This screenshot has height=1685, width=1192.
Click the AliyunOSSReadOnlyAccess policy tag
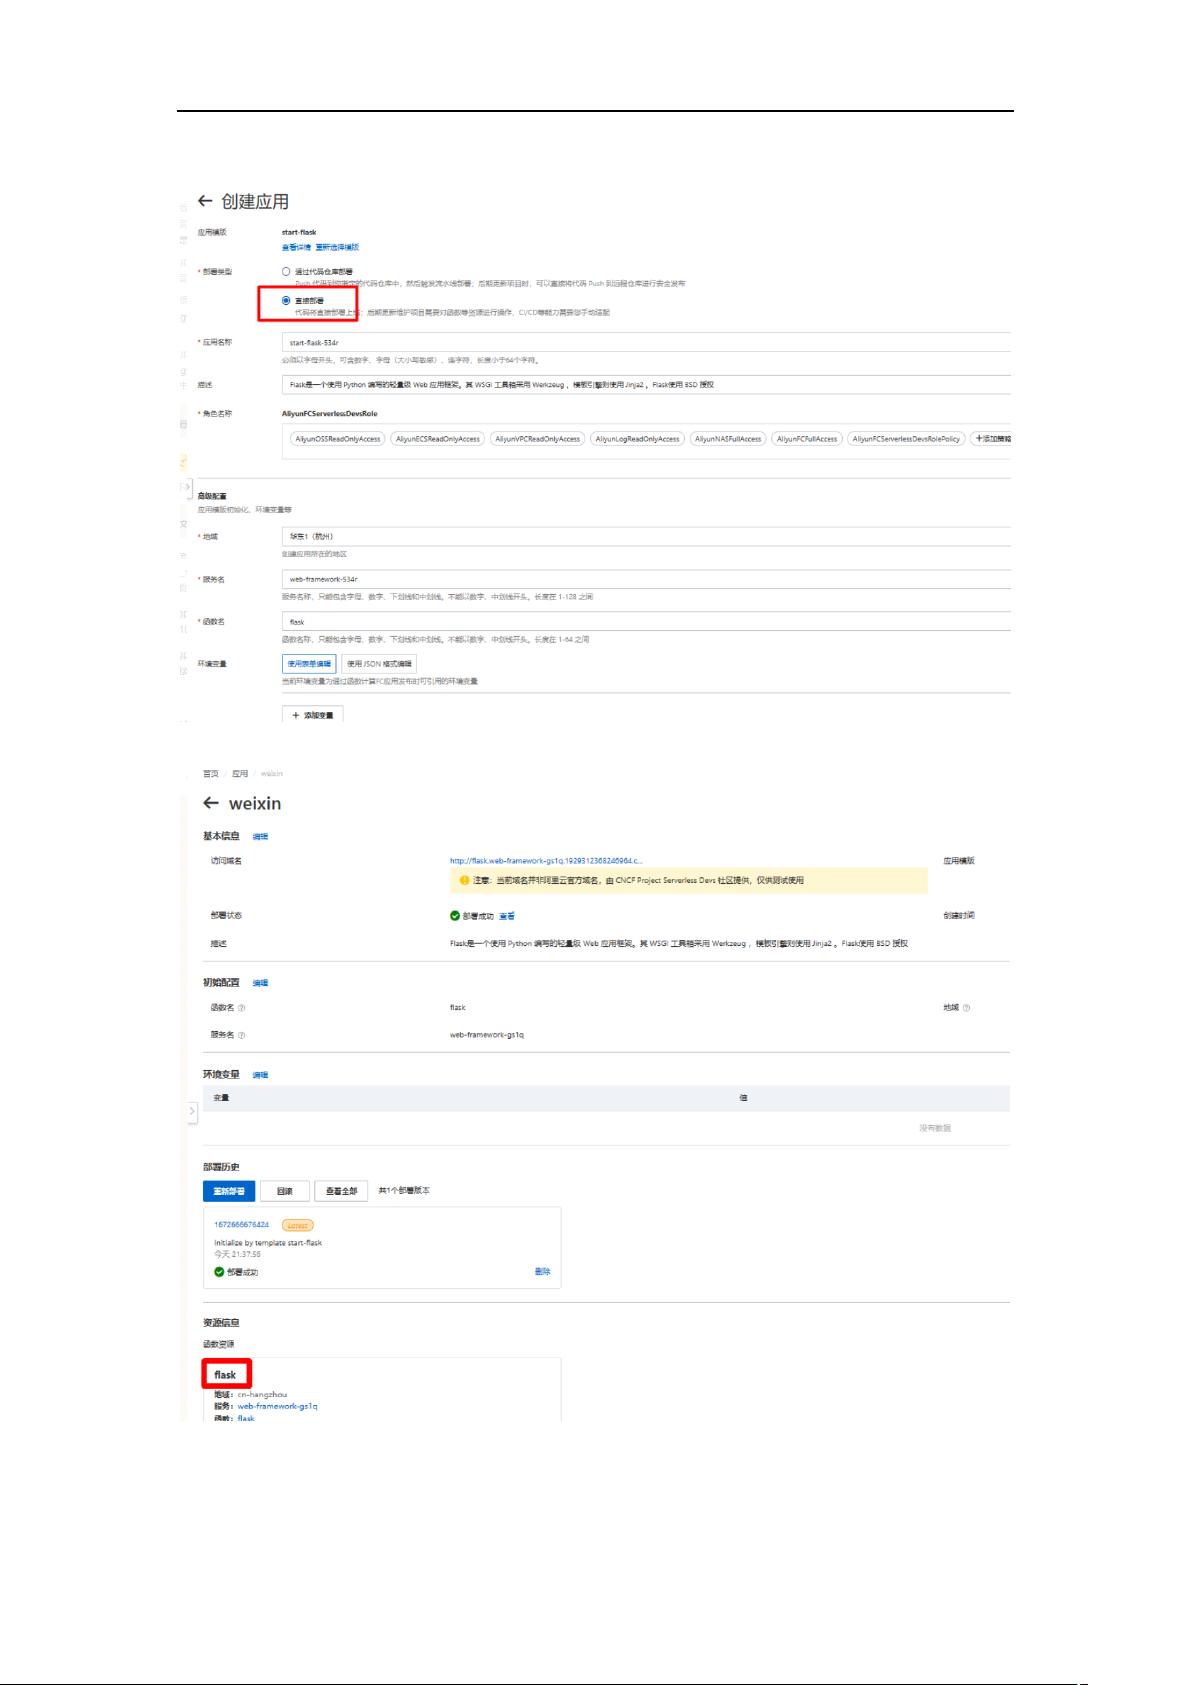pos(338,439)
